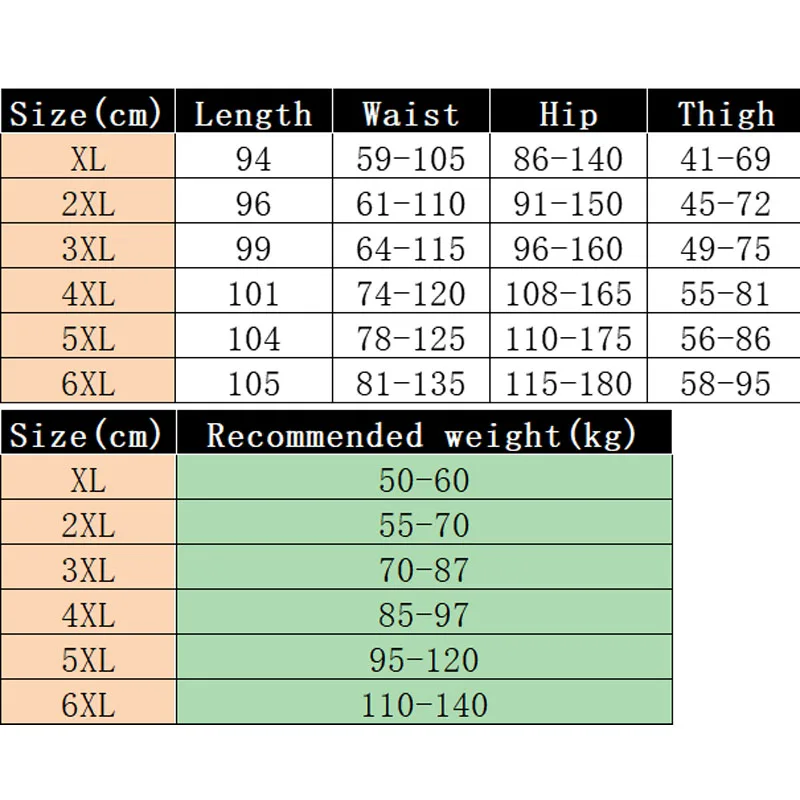
Task: Select the 110-140 weight range cell
Action: click(x=424, y=702)
